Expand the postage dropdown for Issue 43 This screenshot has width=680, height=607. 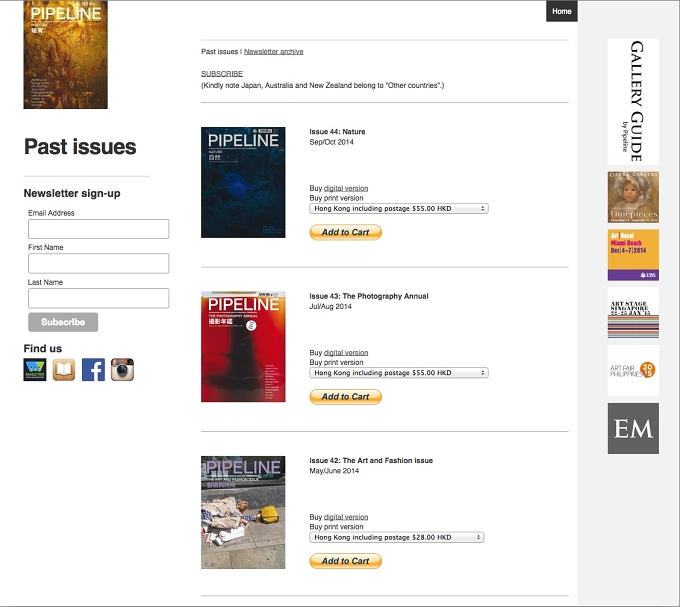click(x=399, y=373)
